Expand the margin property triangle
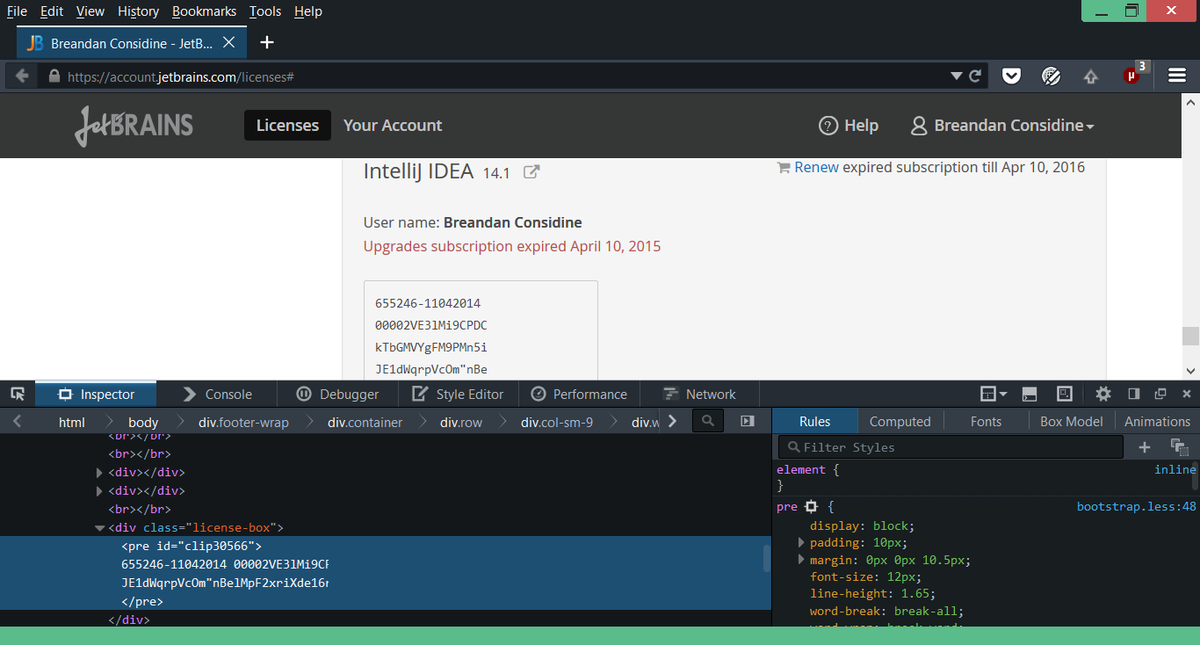Screen dimensions: 1200x645 click(x=801, y=560)
